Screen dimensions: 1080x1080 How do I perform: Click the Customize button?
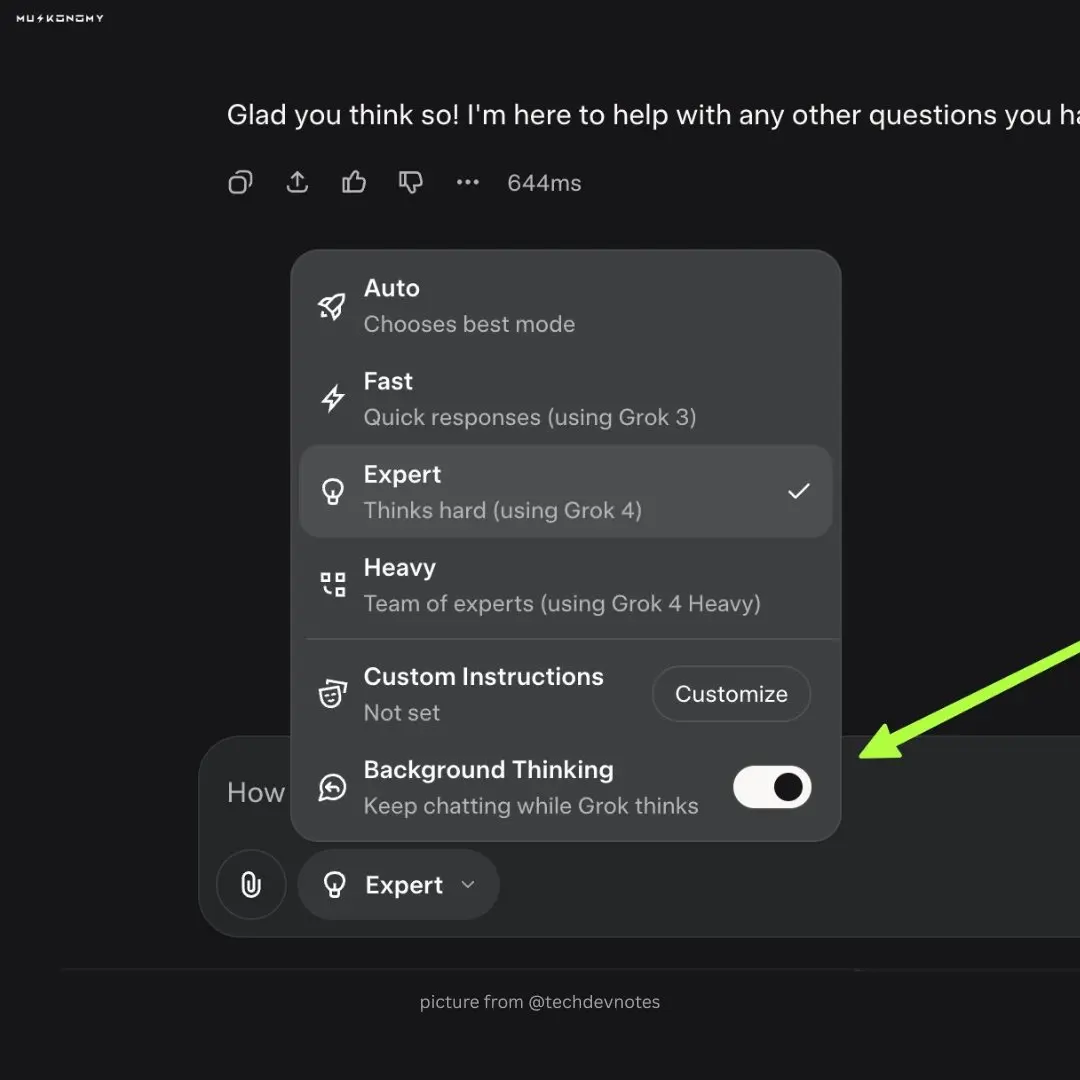(x=731, y=694)
